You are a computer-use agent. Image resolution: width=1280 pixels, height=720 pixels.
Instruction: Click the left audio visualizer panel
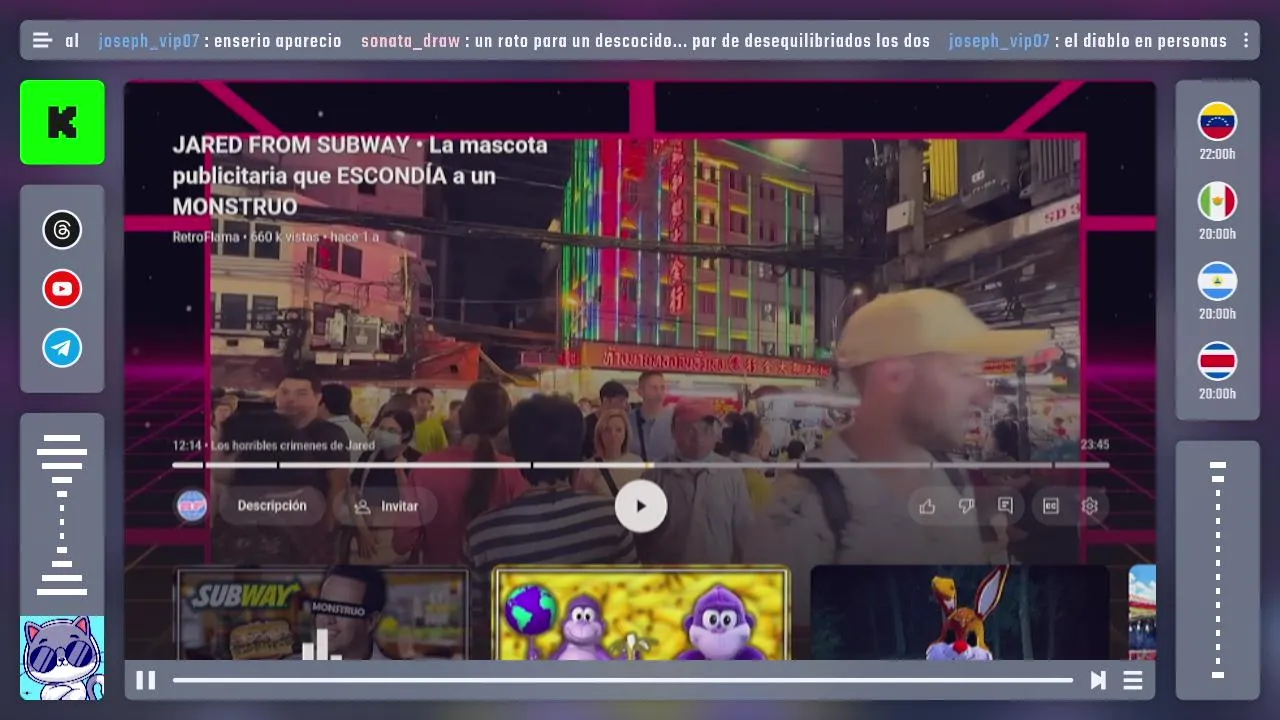(62, 515)
